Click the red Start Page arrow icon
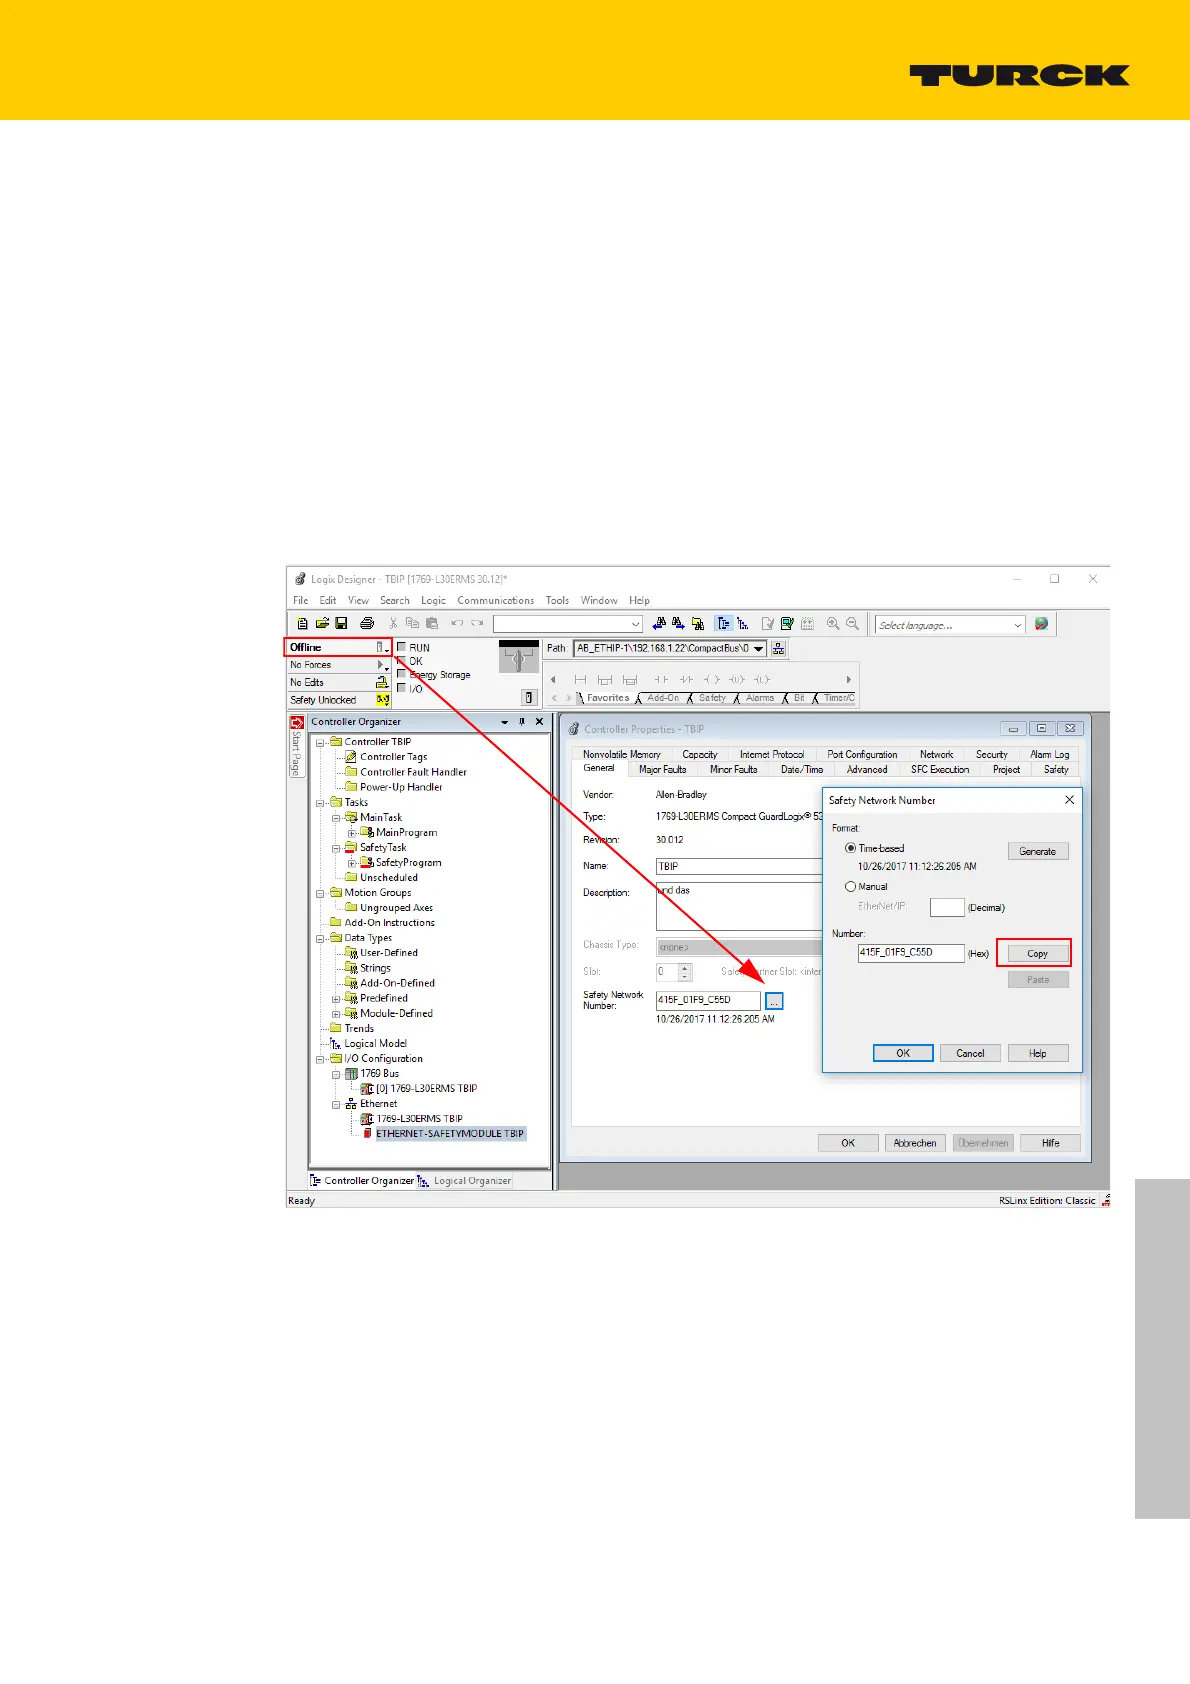This screenshot has width=1190, height=1684. pyautogui.click(x=297, y=722)
